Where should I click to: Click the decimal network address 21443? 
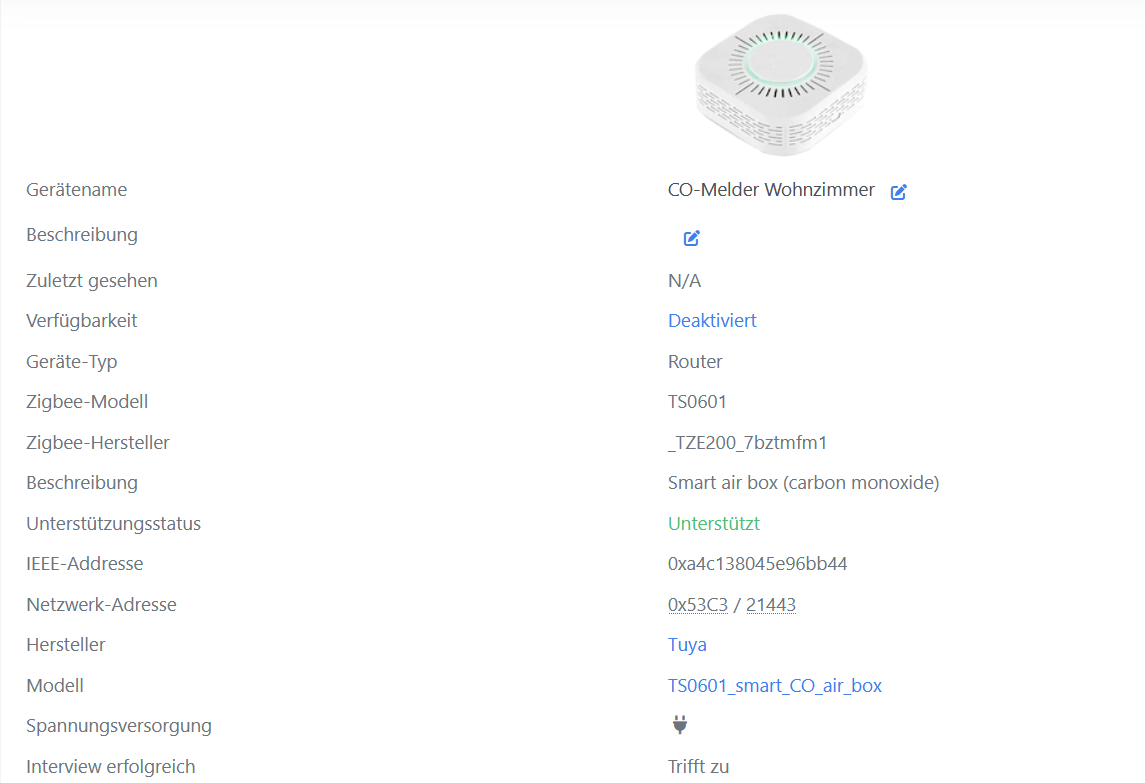[x=771, y=604]
